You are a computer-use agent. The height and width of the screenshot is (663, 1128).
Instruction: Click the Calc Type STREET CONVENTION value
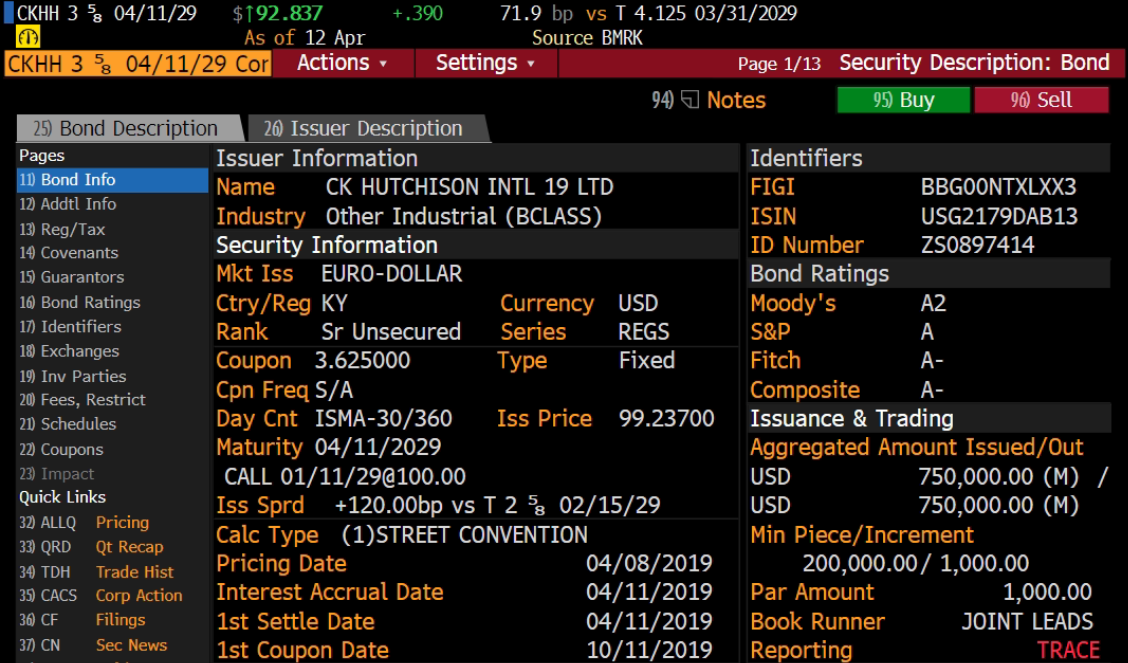[464, 535]
